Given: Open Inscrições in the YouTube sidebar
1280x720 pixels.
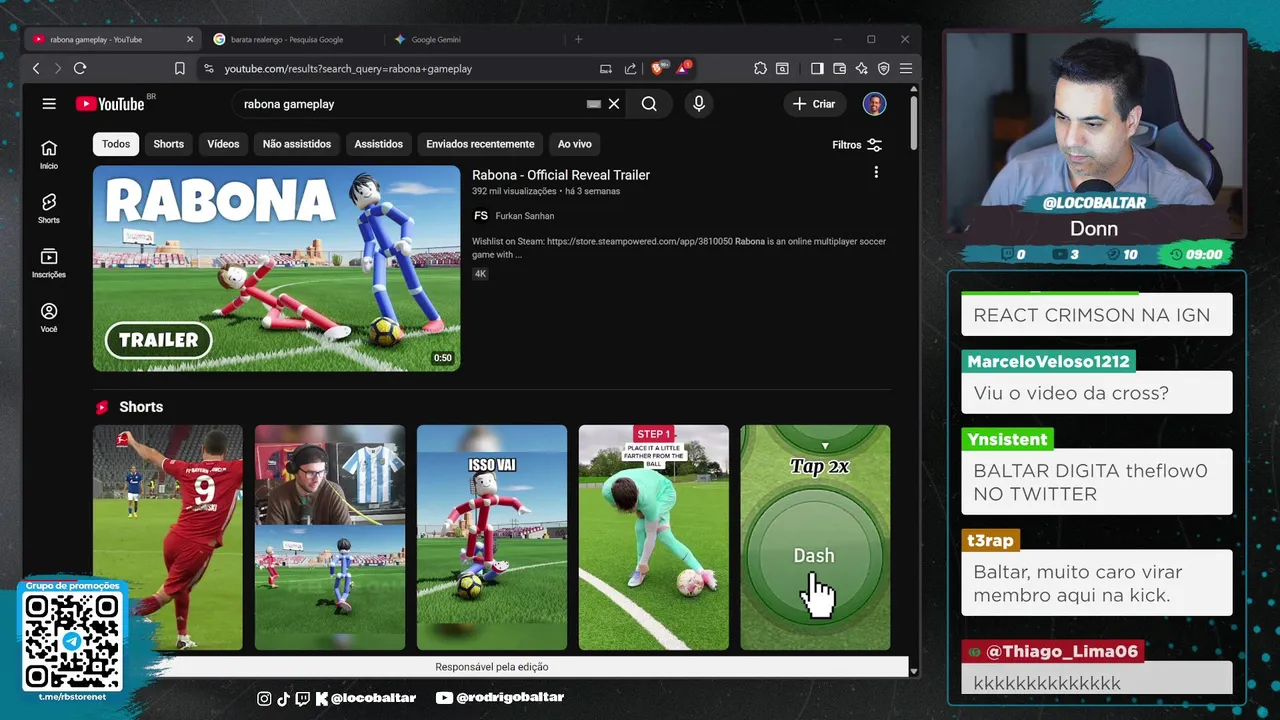Looking at the screenshot, I should click(x=49, y=263).
